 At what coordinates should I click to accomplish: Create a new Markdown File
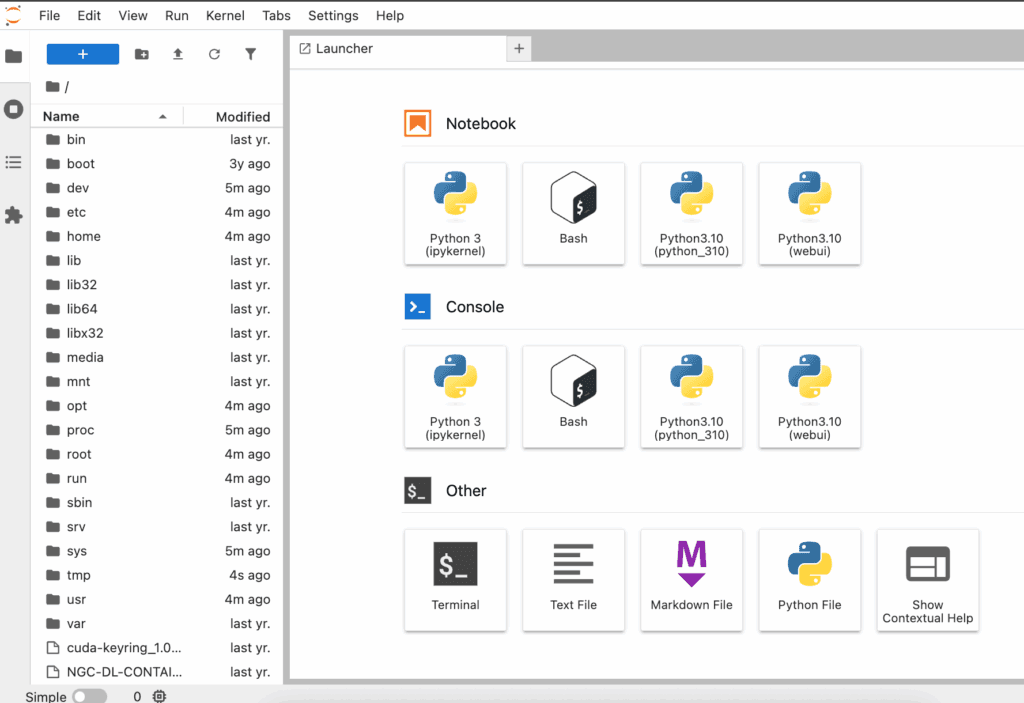pyautogui.click(x=691, y=579)
